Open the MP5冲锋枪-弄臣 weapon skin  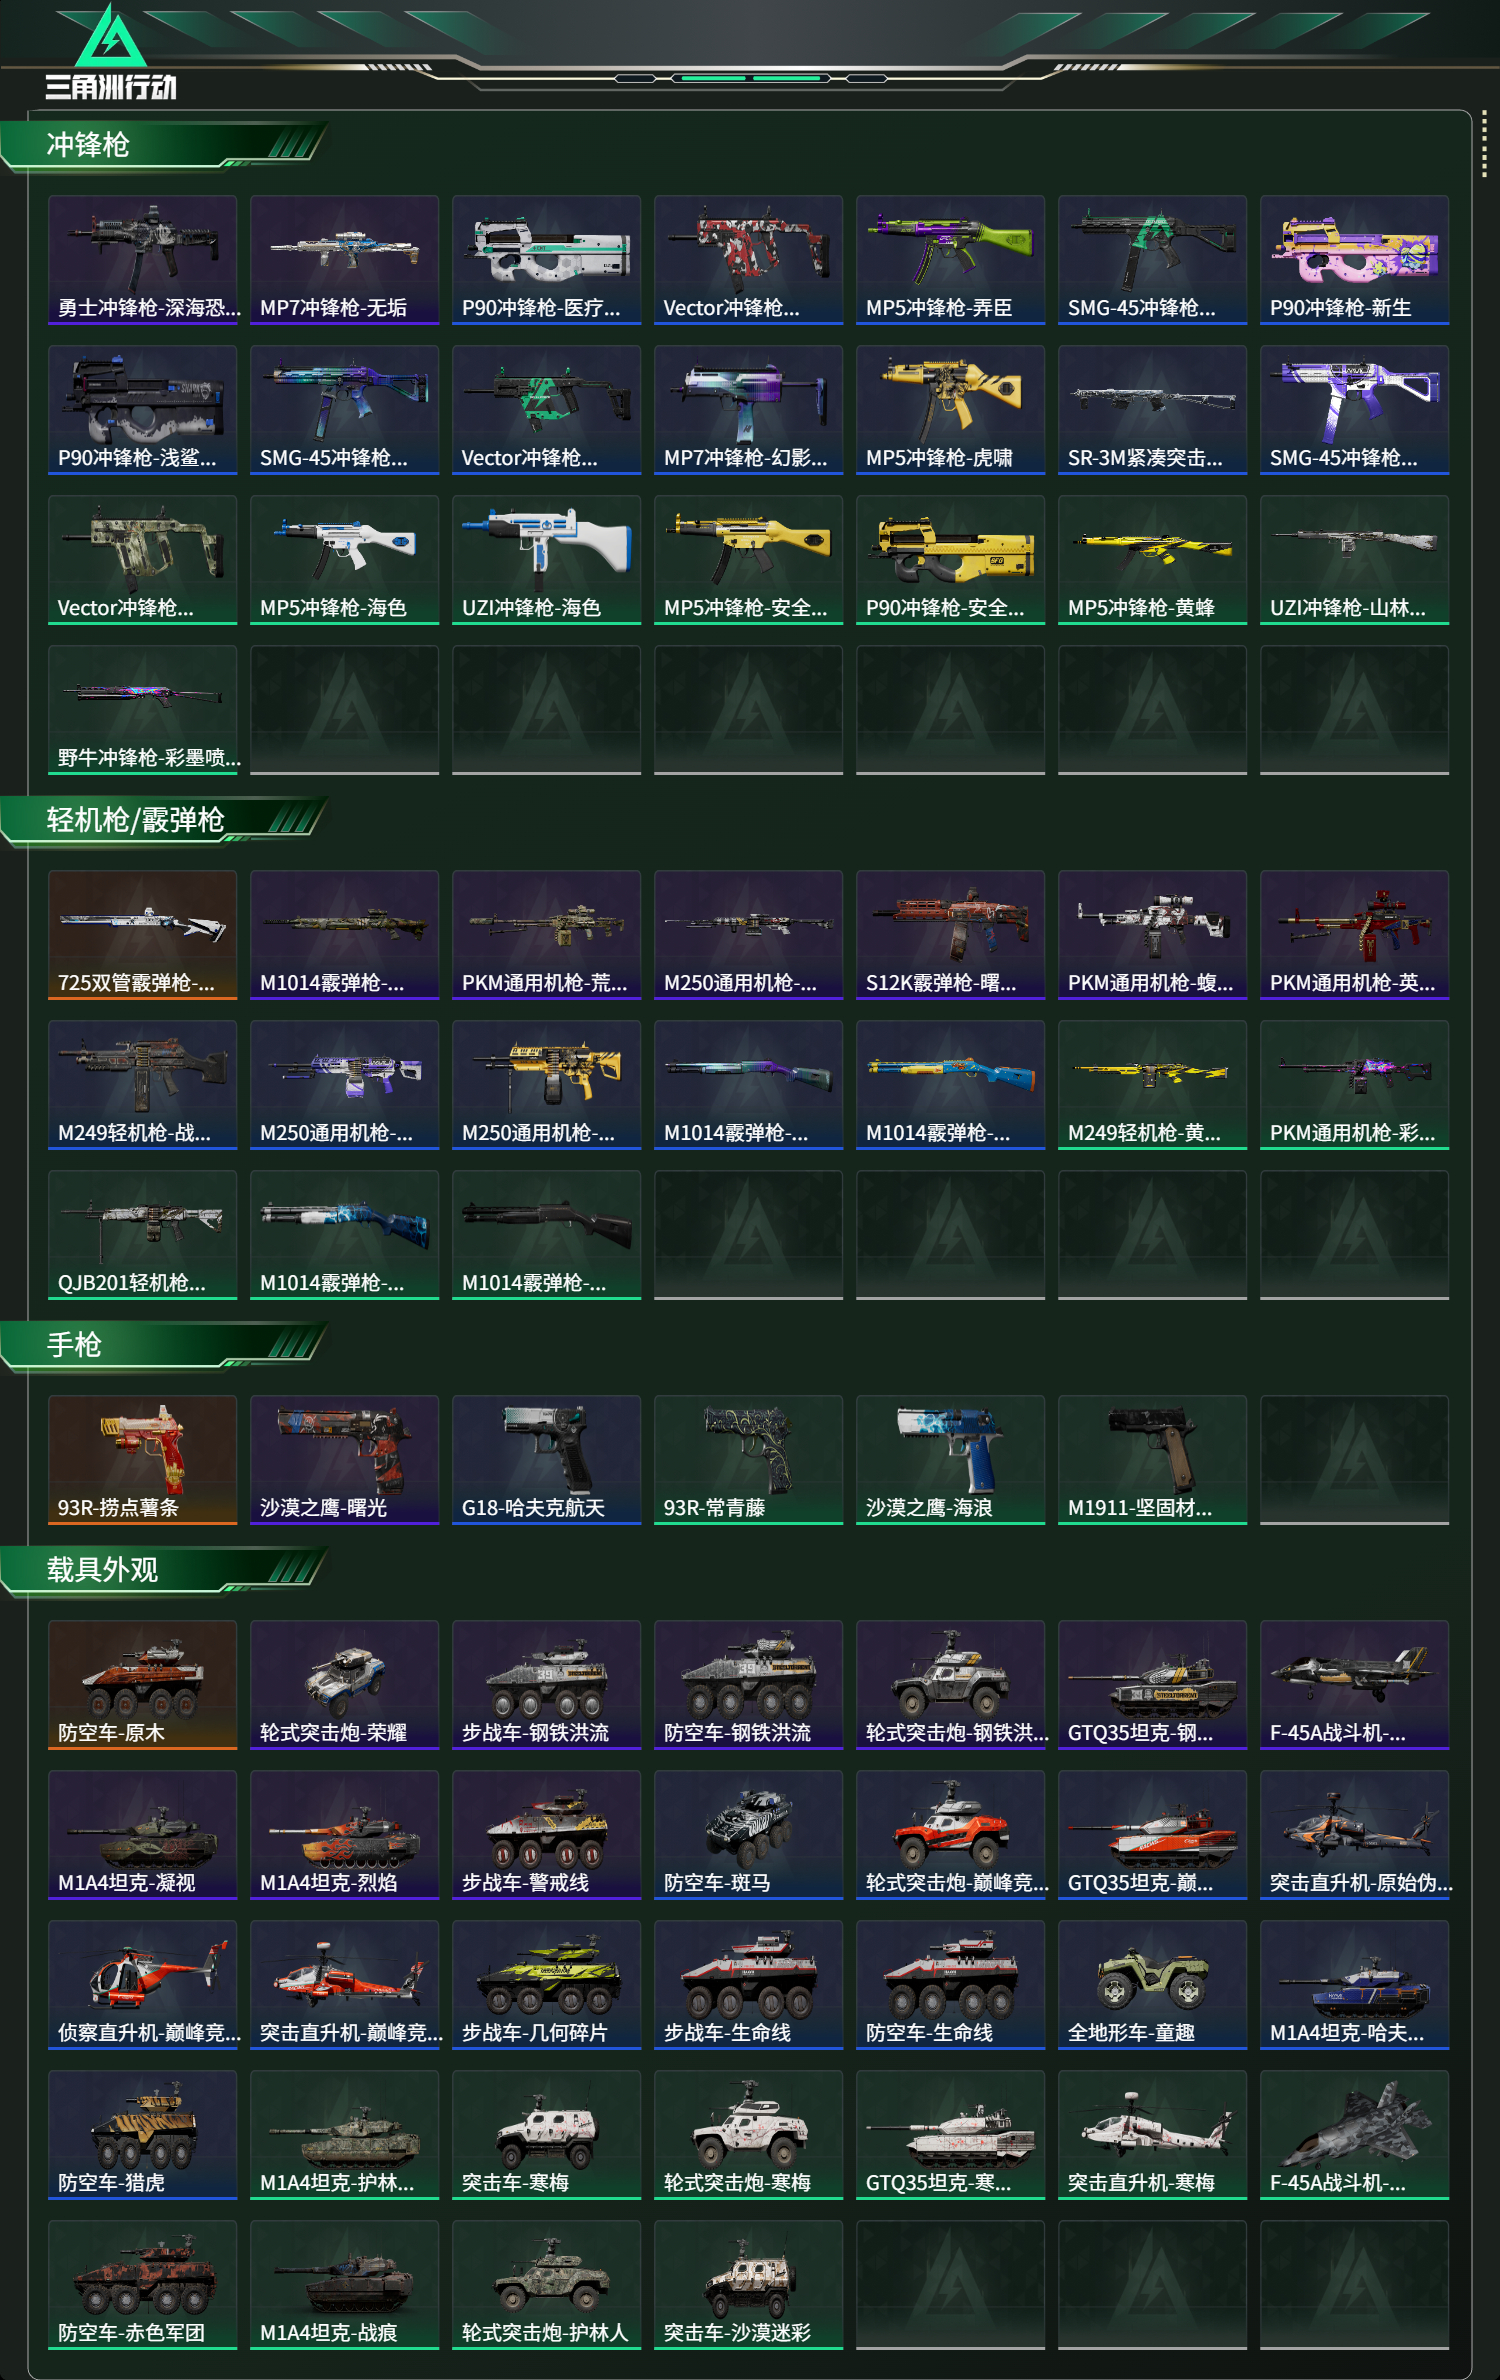pyautogui.click(x=950, y=260)
